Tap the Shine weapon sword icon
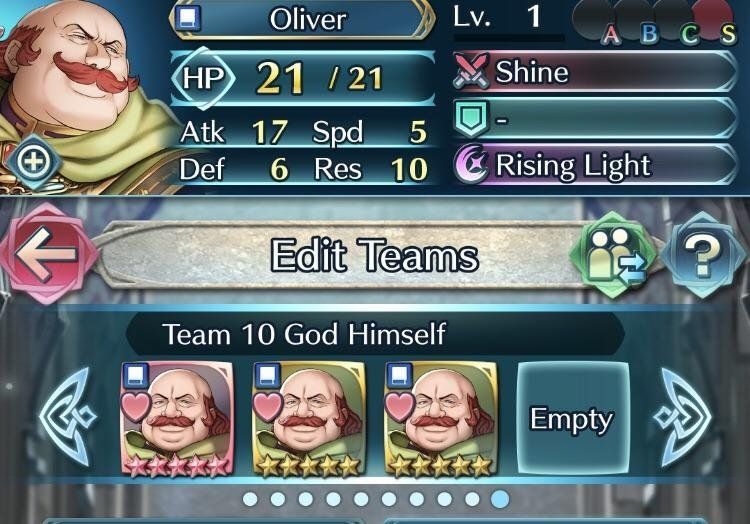The height and width of the screenshot is (524, 750). pos(472,72)
